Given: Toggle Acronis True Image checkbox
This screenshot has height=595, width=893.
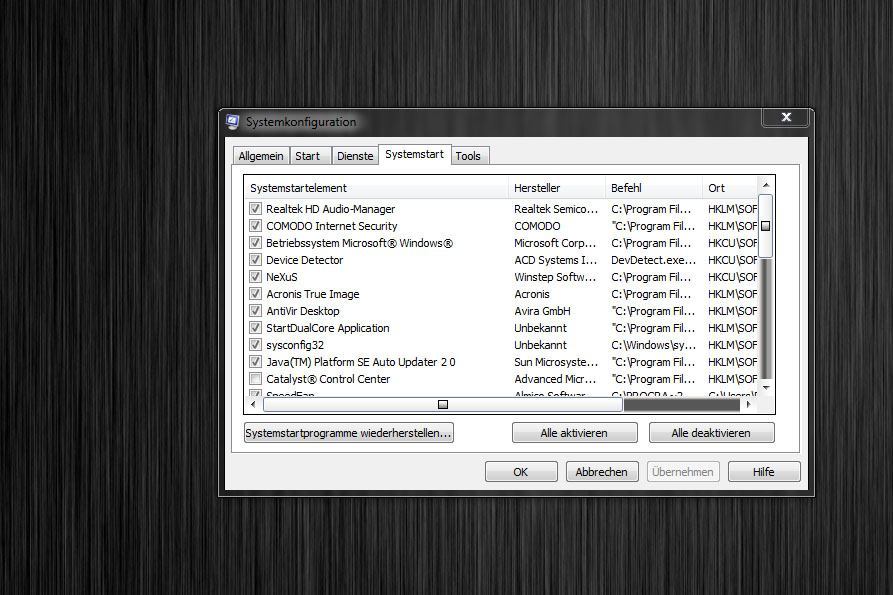Looking at the screenshot, I should [x=256, y=294].
